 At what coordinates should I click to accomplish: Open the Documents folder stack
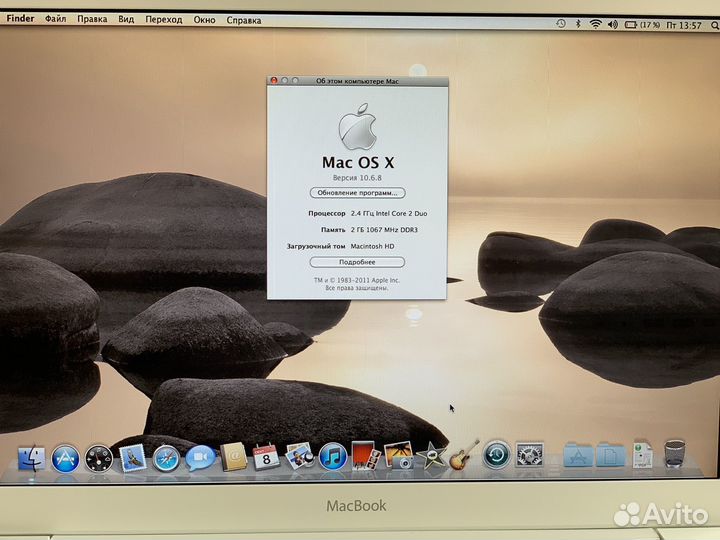pyautogui.click(x=610, y=455)
